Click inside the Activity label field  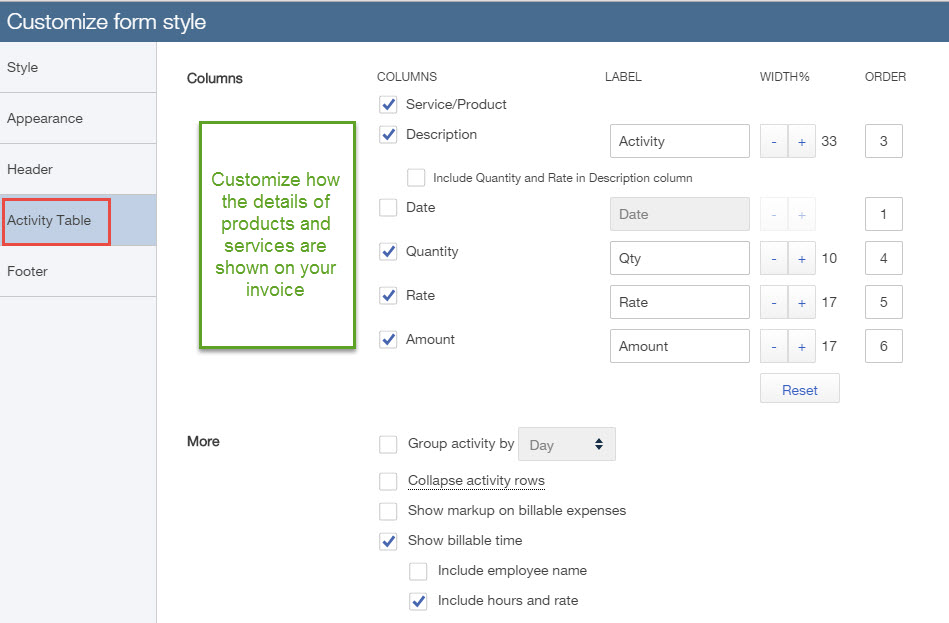pyautogui.click(x=679, y=141)
